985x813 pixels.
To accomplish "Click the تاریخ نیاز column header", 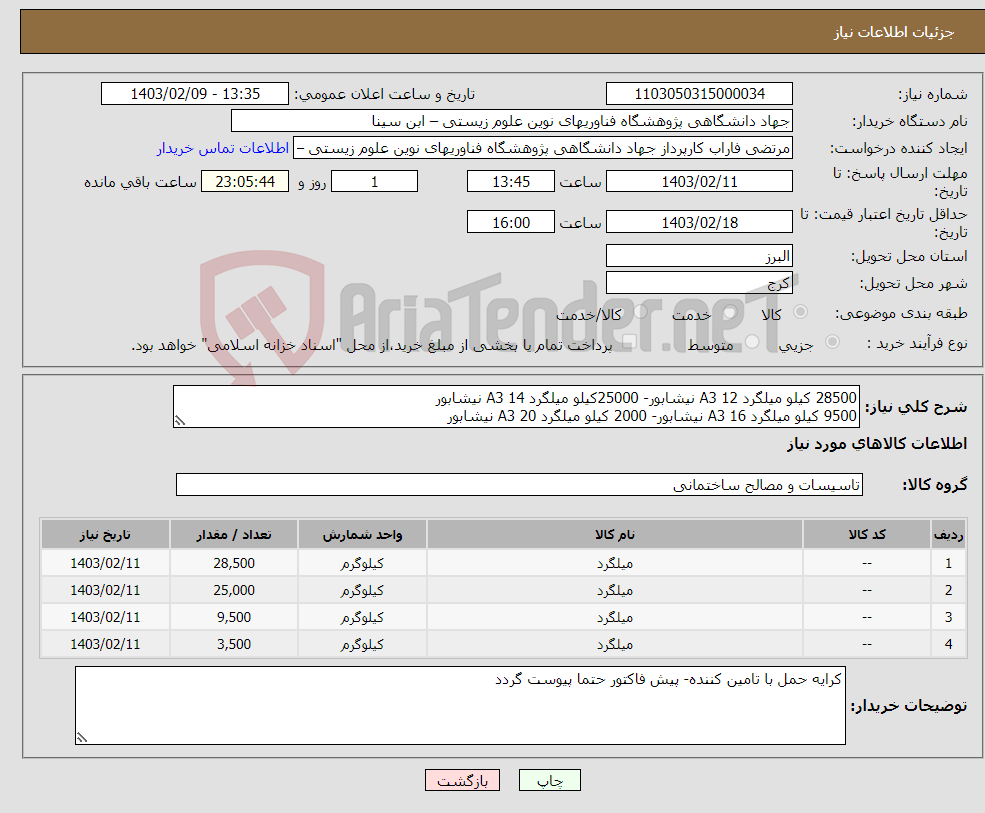I will pos(105,534).
